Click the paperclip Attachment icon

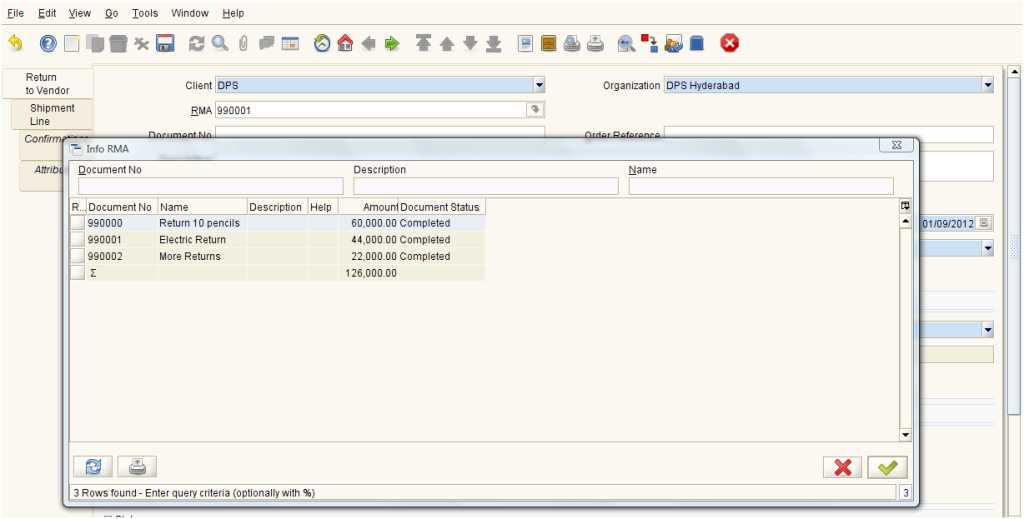tap(243, 44)
